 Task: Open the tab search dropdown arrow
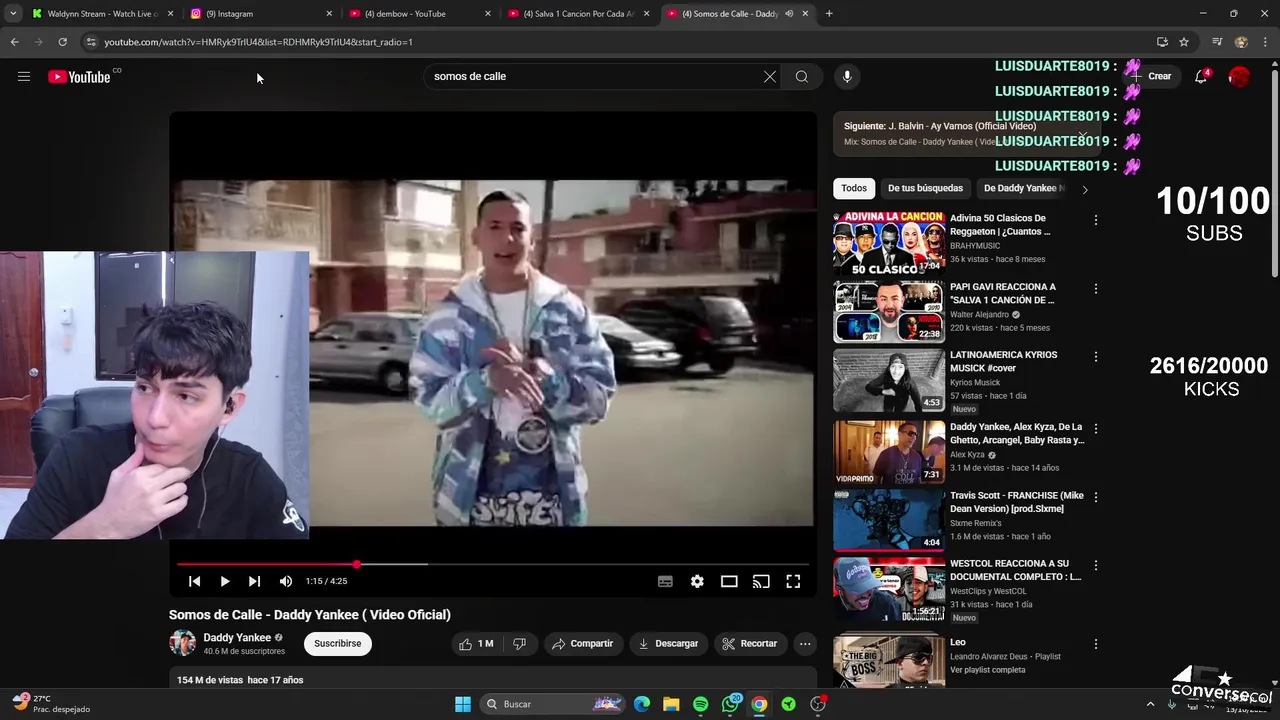coord(13,14)
